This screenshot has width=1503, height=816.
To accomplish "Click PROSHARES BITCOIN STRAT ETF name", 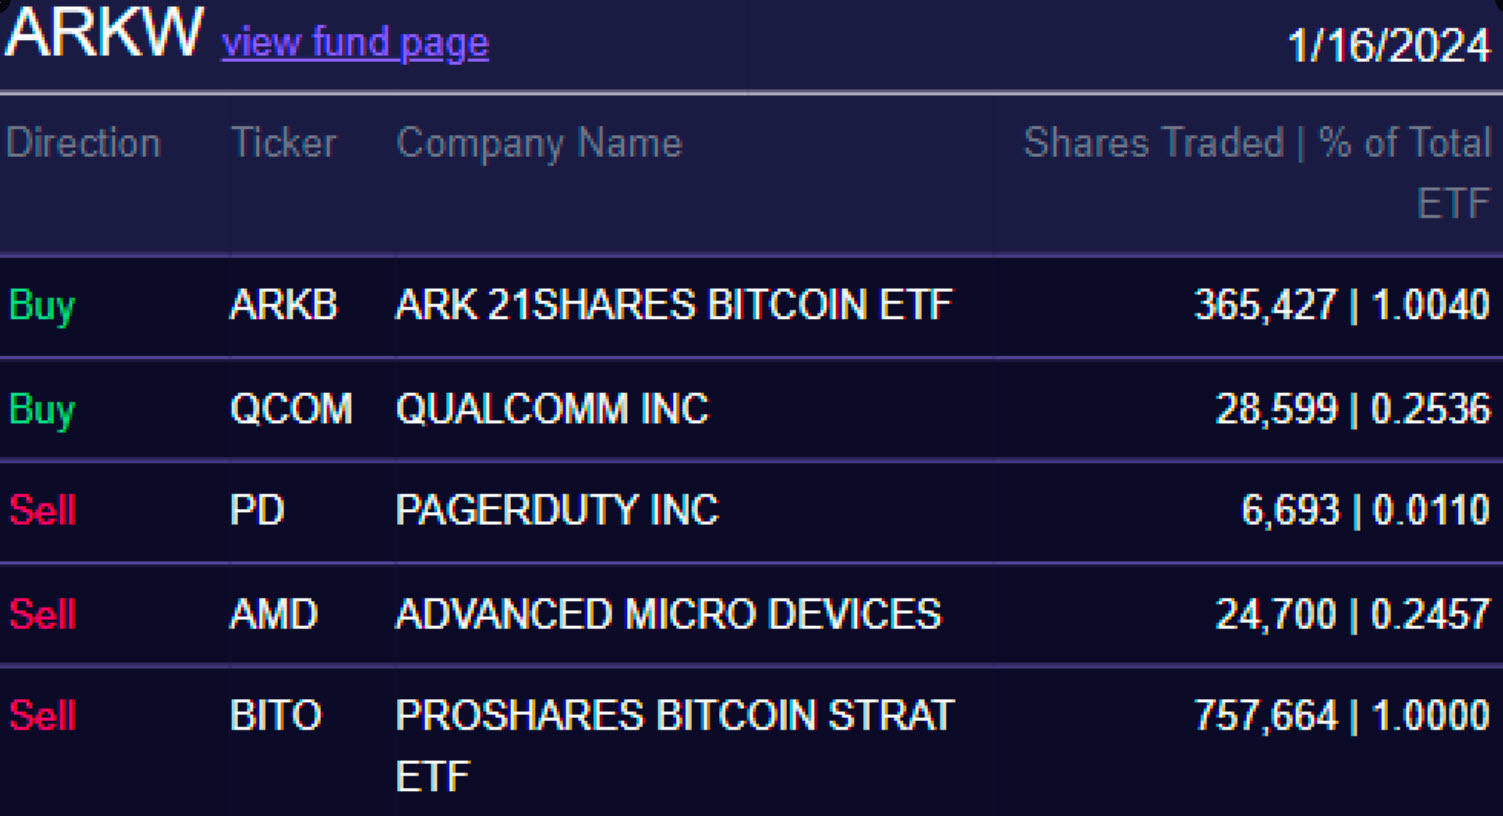I will click(x=675, y=746).
